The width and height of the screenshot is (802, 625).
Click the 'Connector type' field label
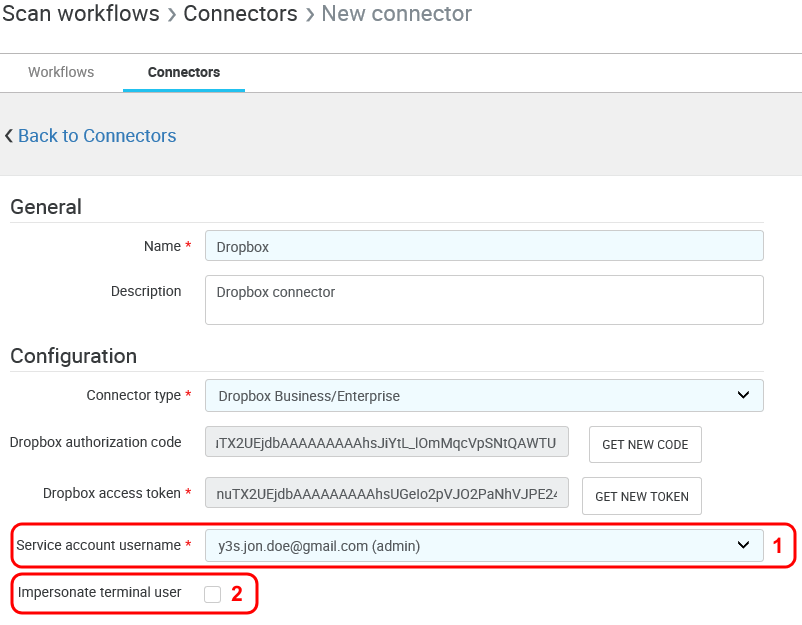click(134, 395)
